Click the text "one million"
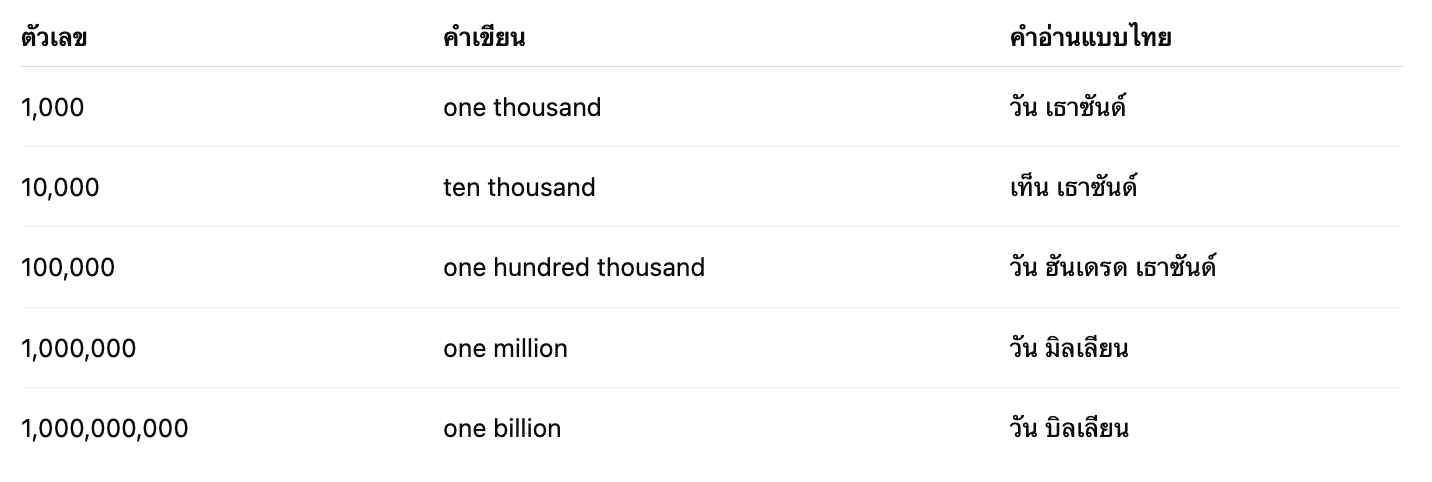The width and height of the screenshot is (1432, 482). pos(505,348)
